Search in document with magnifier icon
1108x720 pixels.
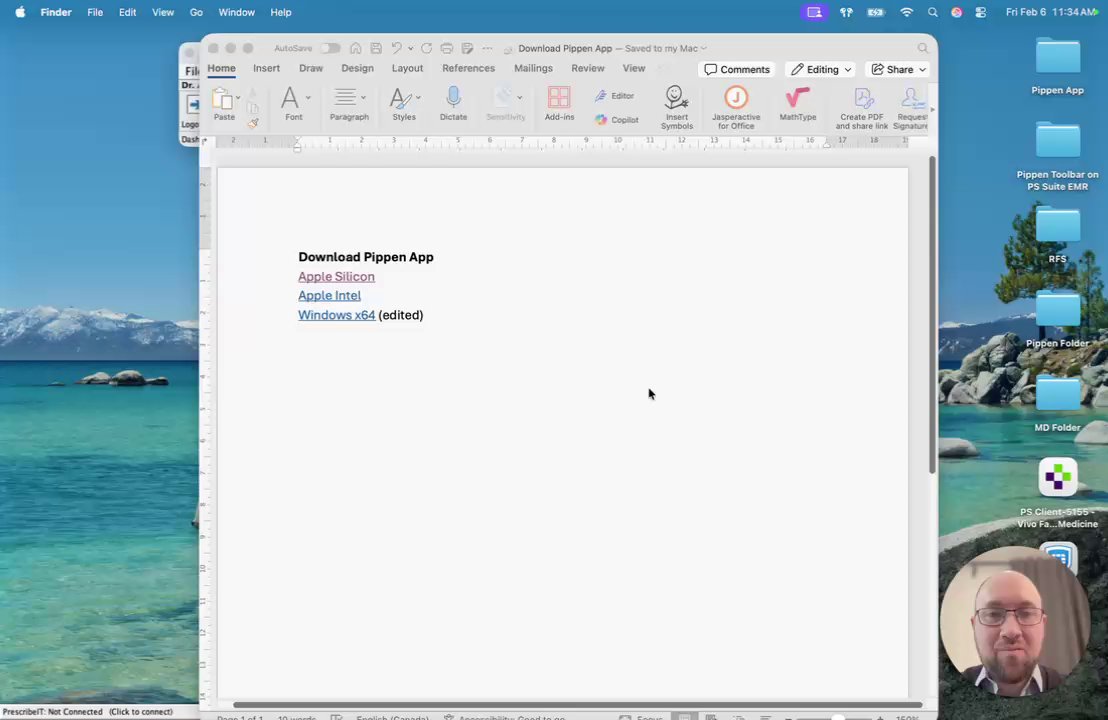coord(923,48)
